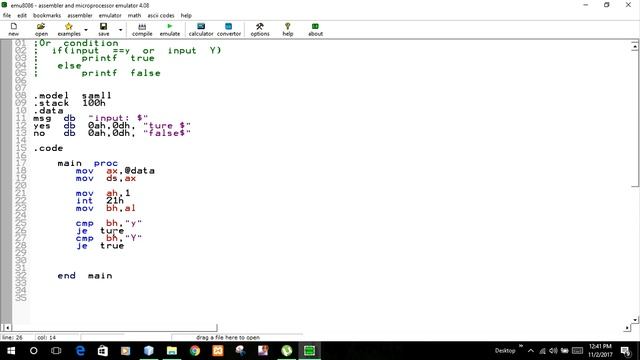
Task: Open the edit menu
Action: click(x=22, y=16)
